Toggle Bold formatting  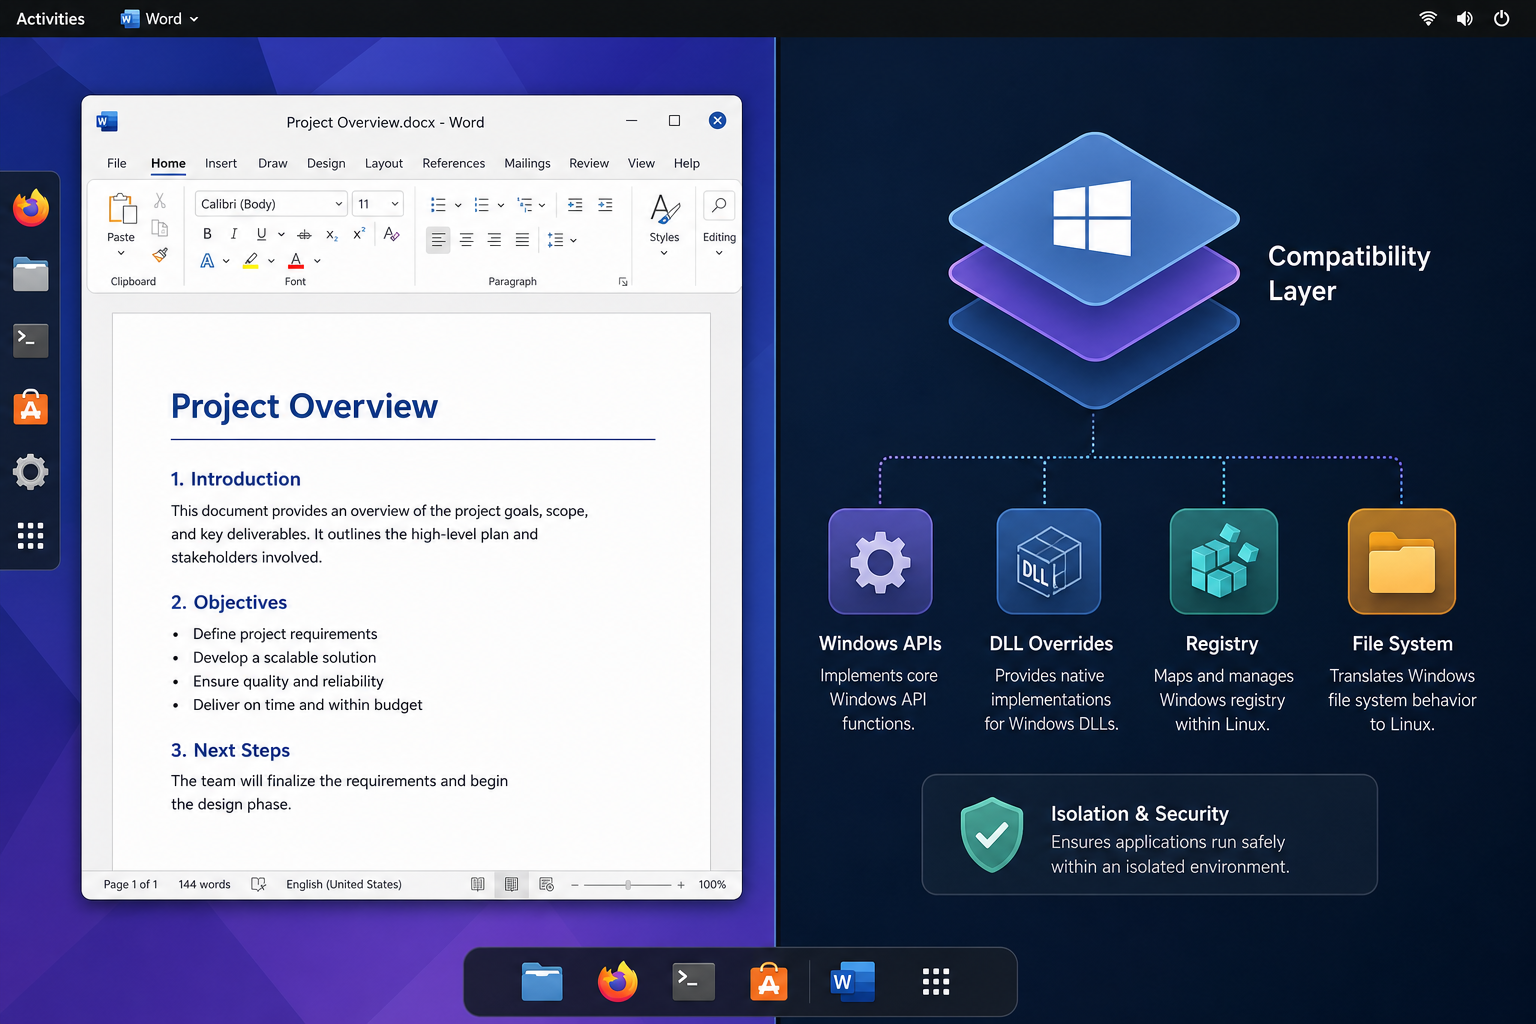(207, 234)
